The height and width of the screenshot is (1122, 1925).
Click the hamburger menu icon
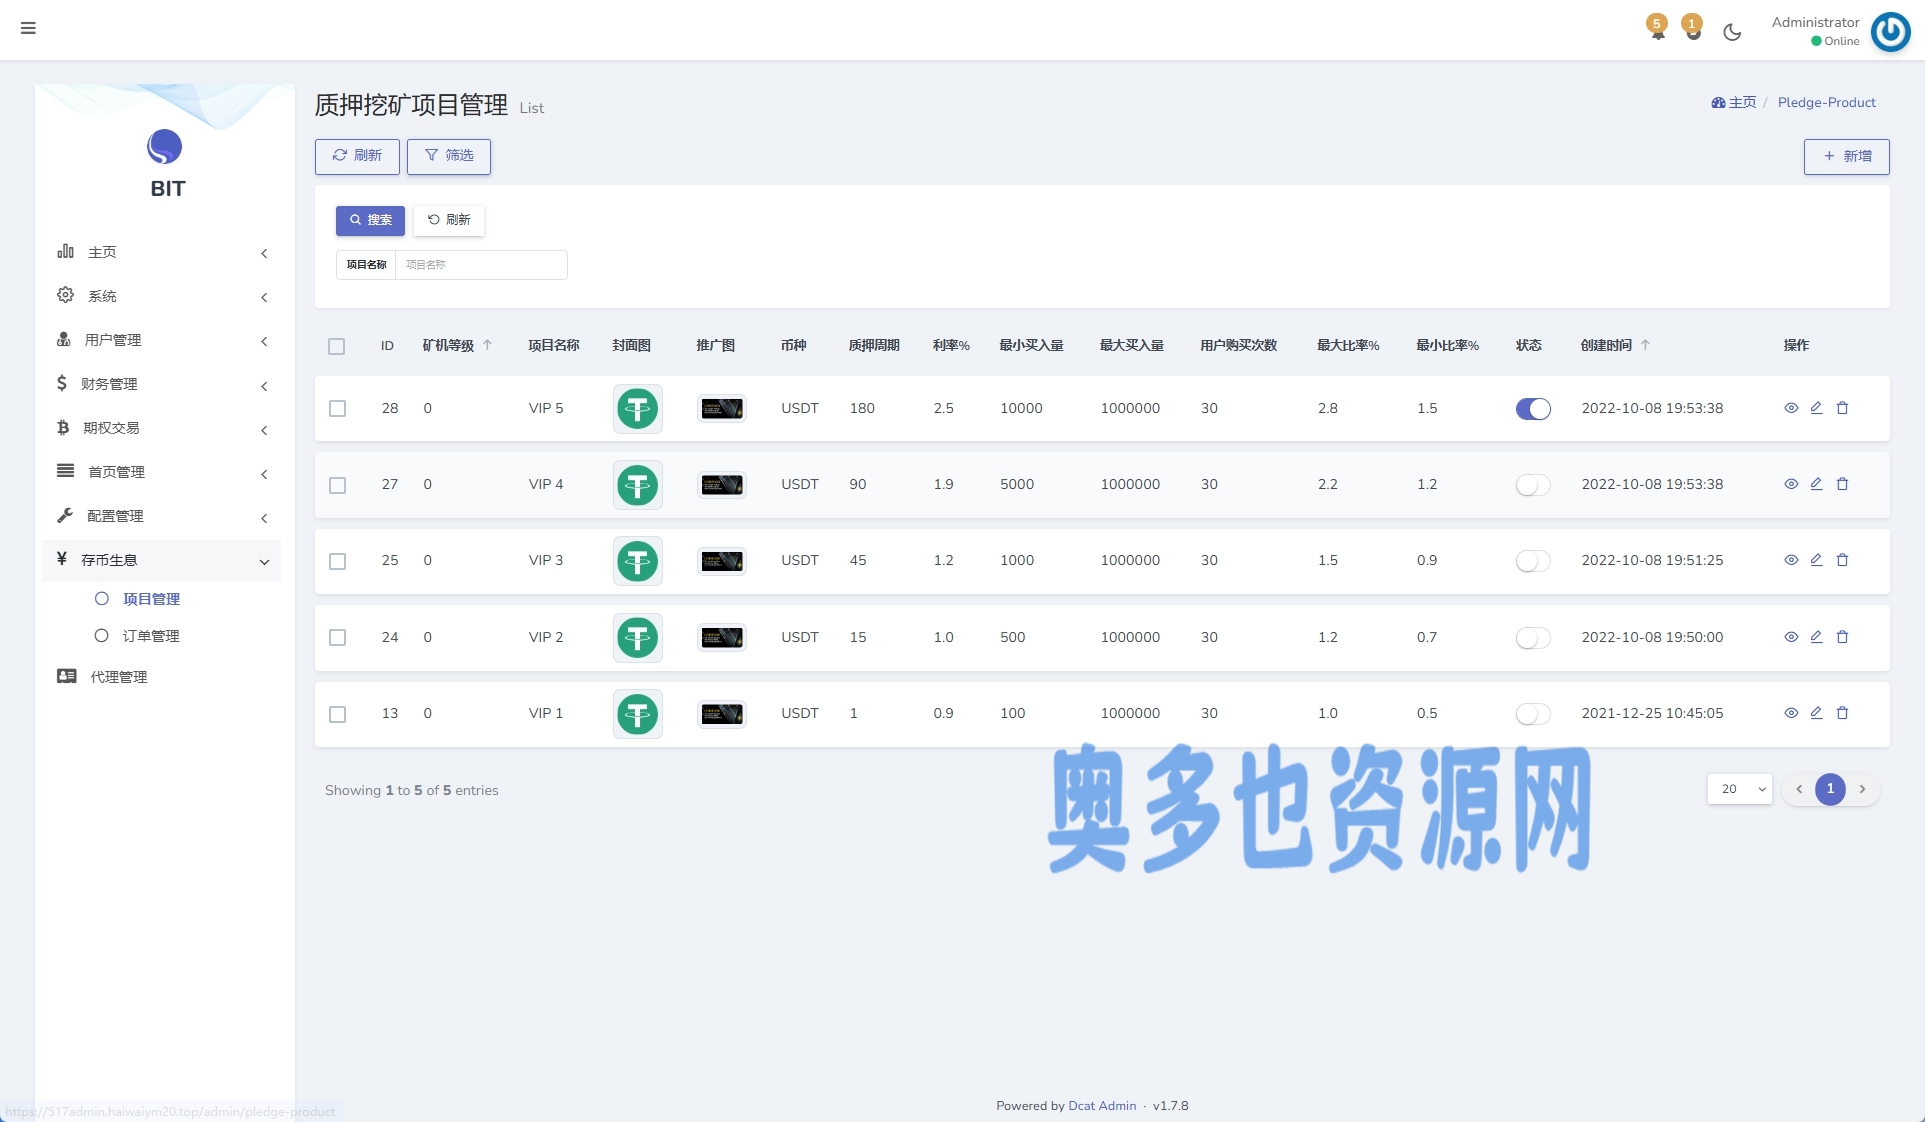tap(28, 28)
